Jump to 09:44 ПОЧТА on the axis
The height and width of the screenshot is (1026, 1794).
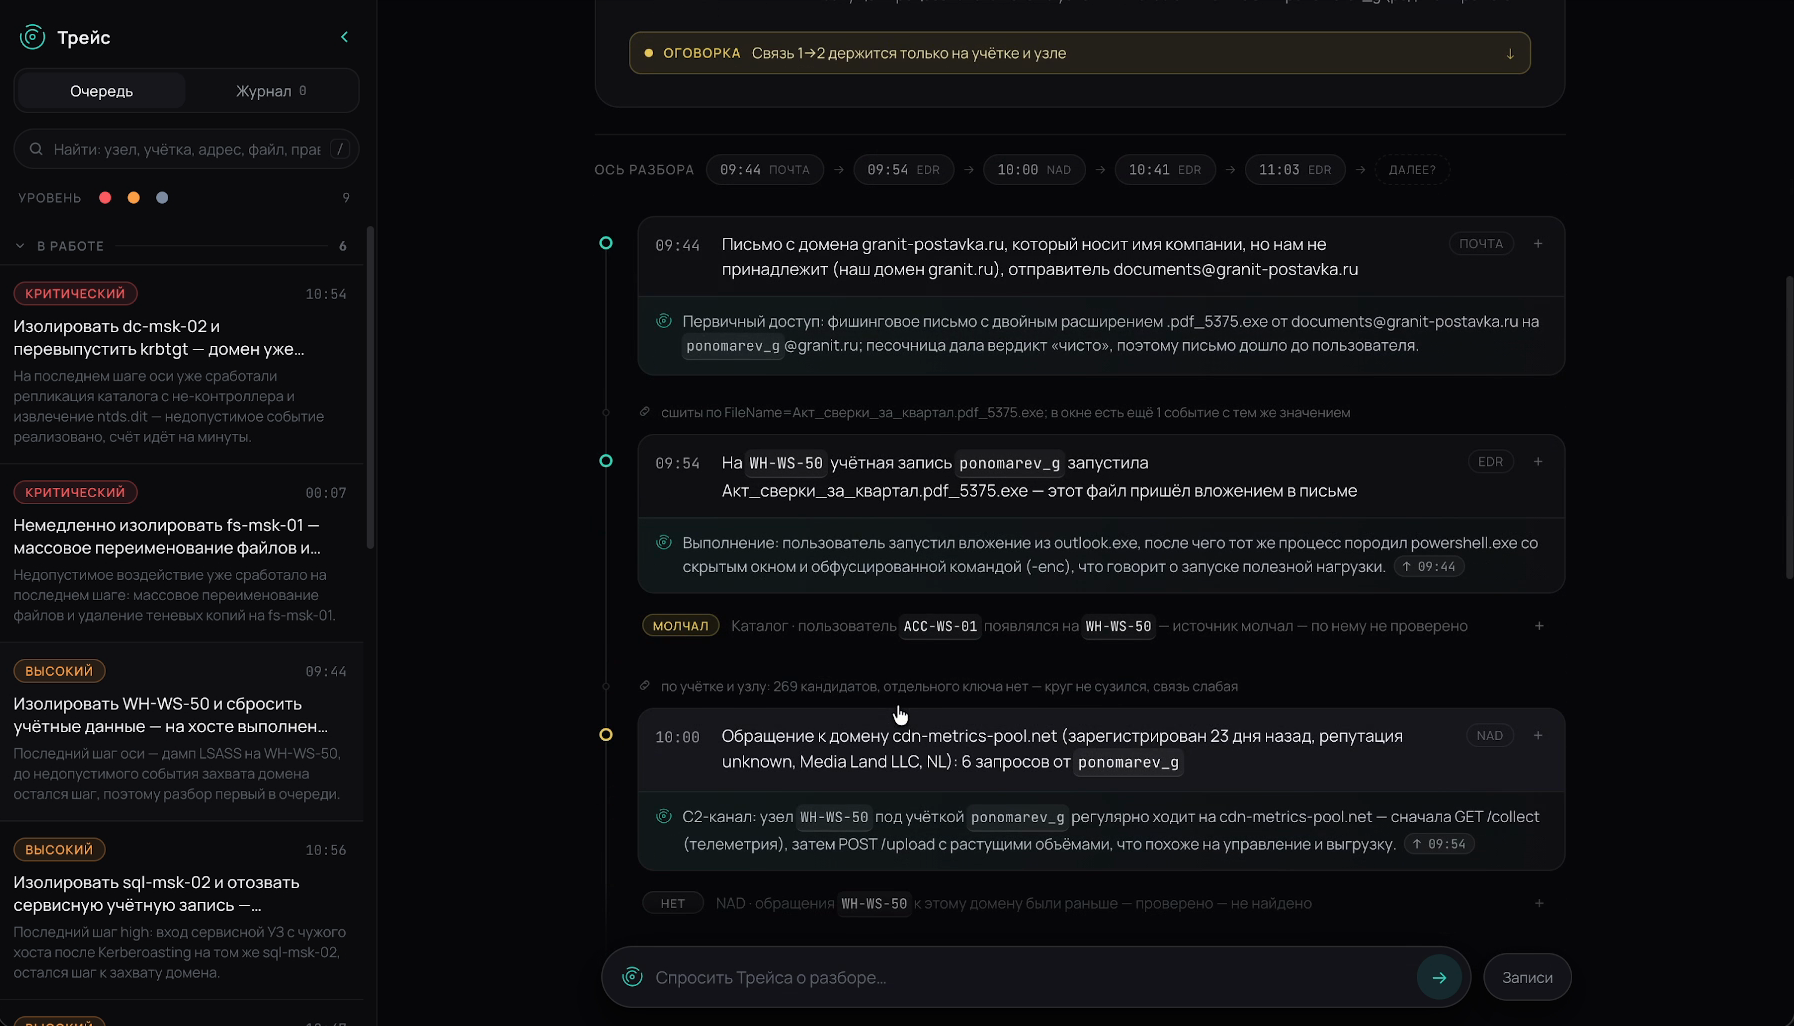point(765,170)
